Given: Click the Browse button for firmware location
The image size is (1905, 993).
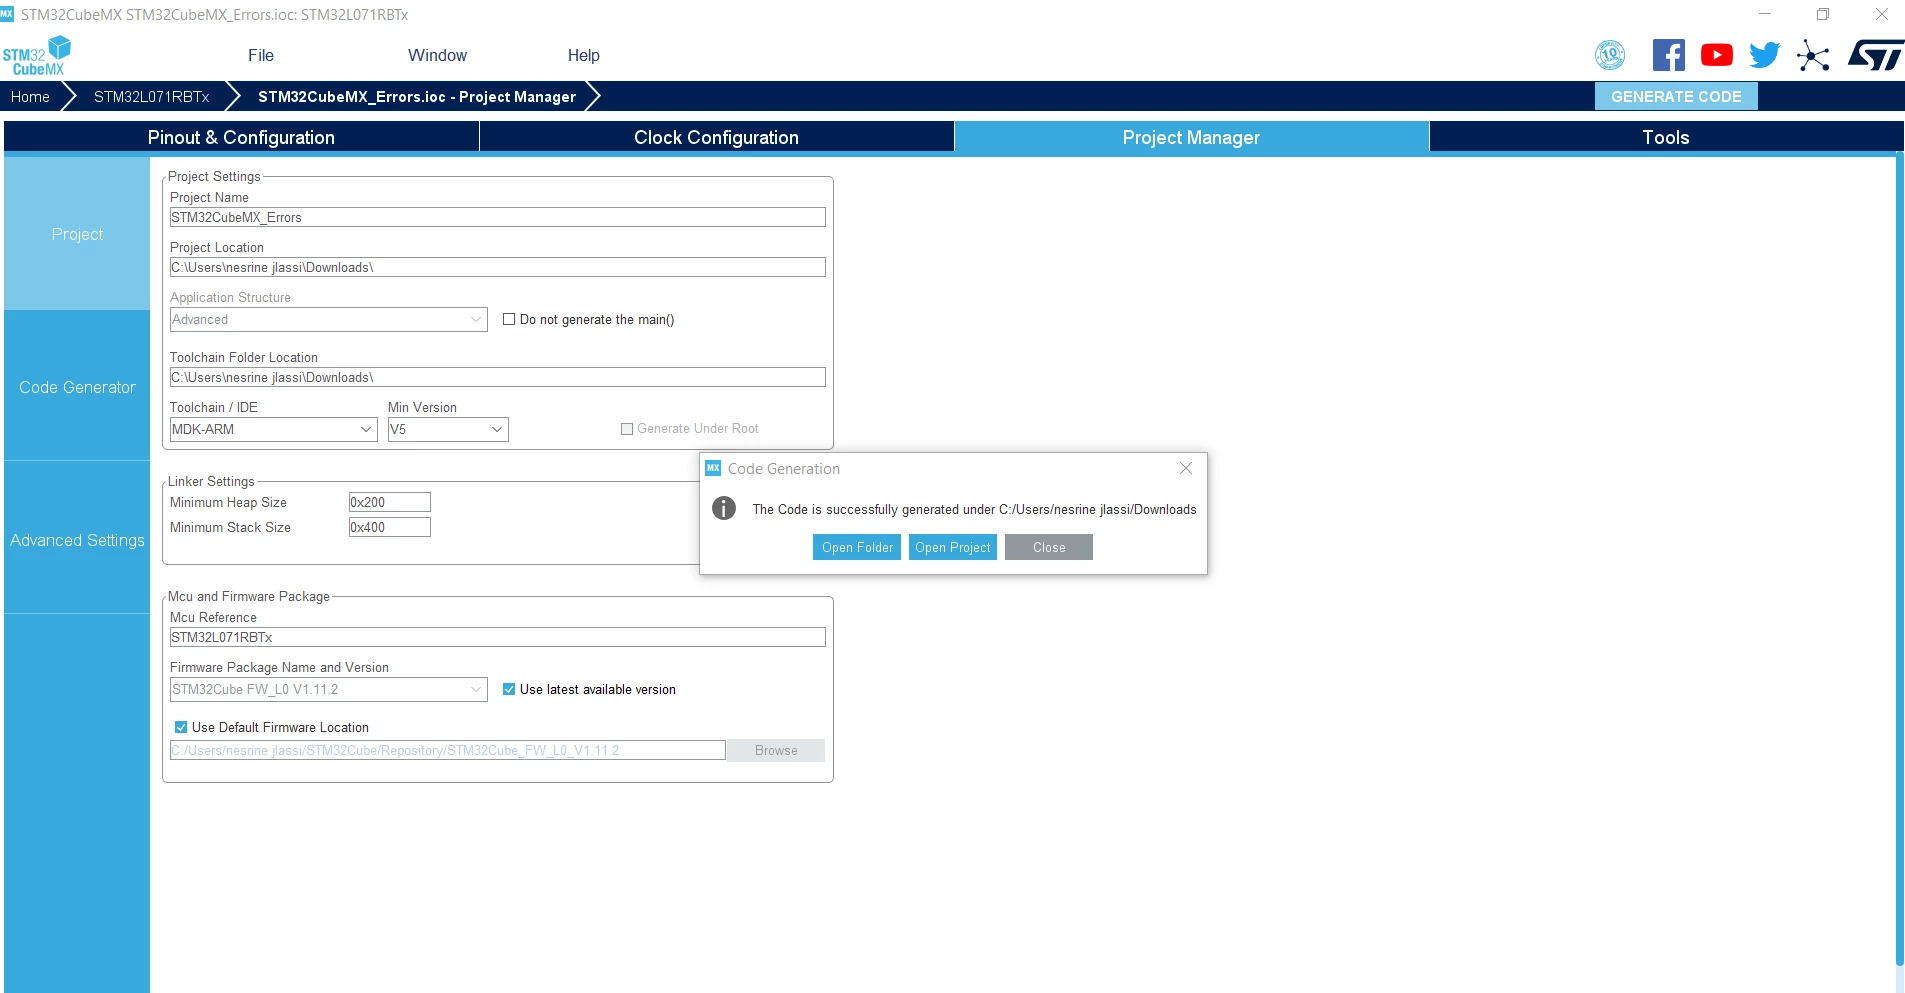Looking at the screenshot, I should [x=776, y=750].
